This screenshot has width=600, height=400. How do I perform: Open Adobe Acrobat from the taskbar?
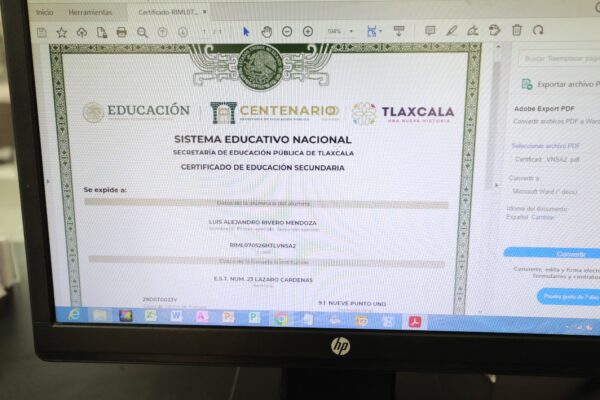(414, 321)
